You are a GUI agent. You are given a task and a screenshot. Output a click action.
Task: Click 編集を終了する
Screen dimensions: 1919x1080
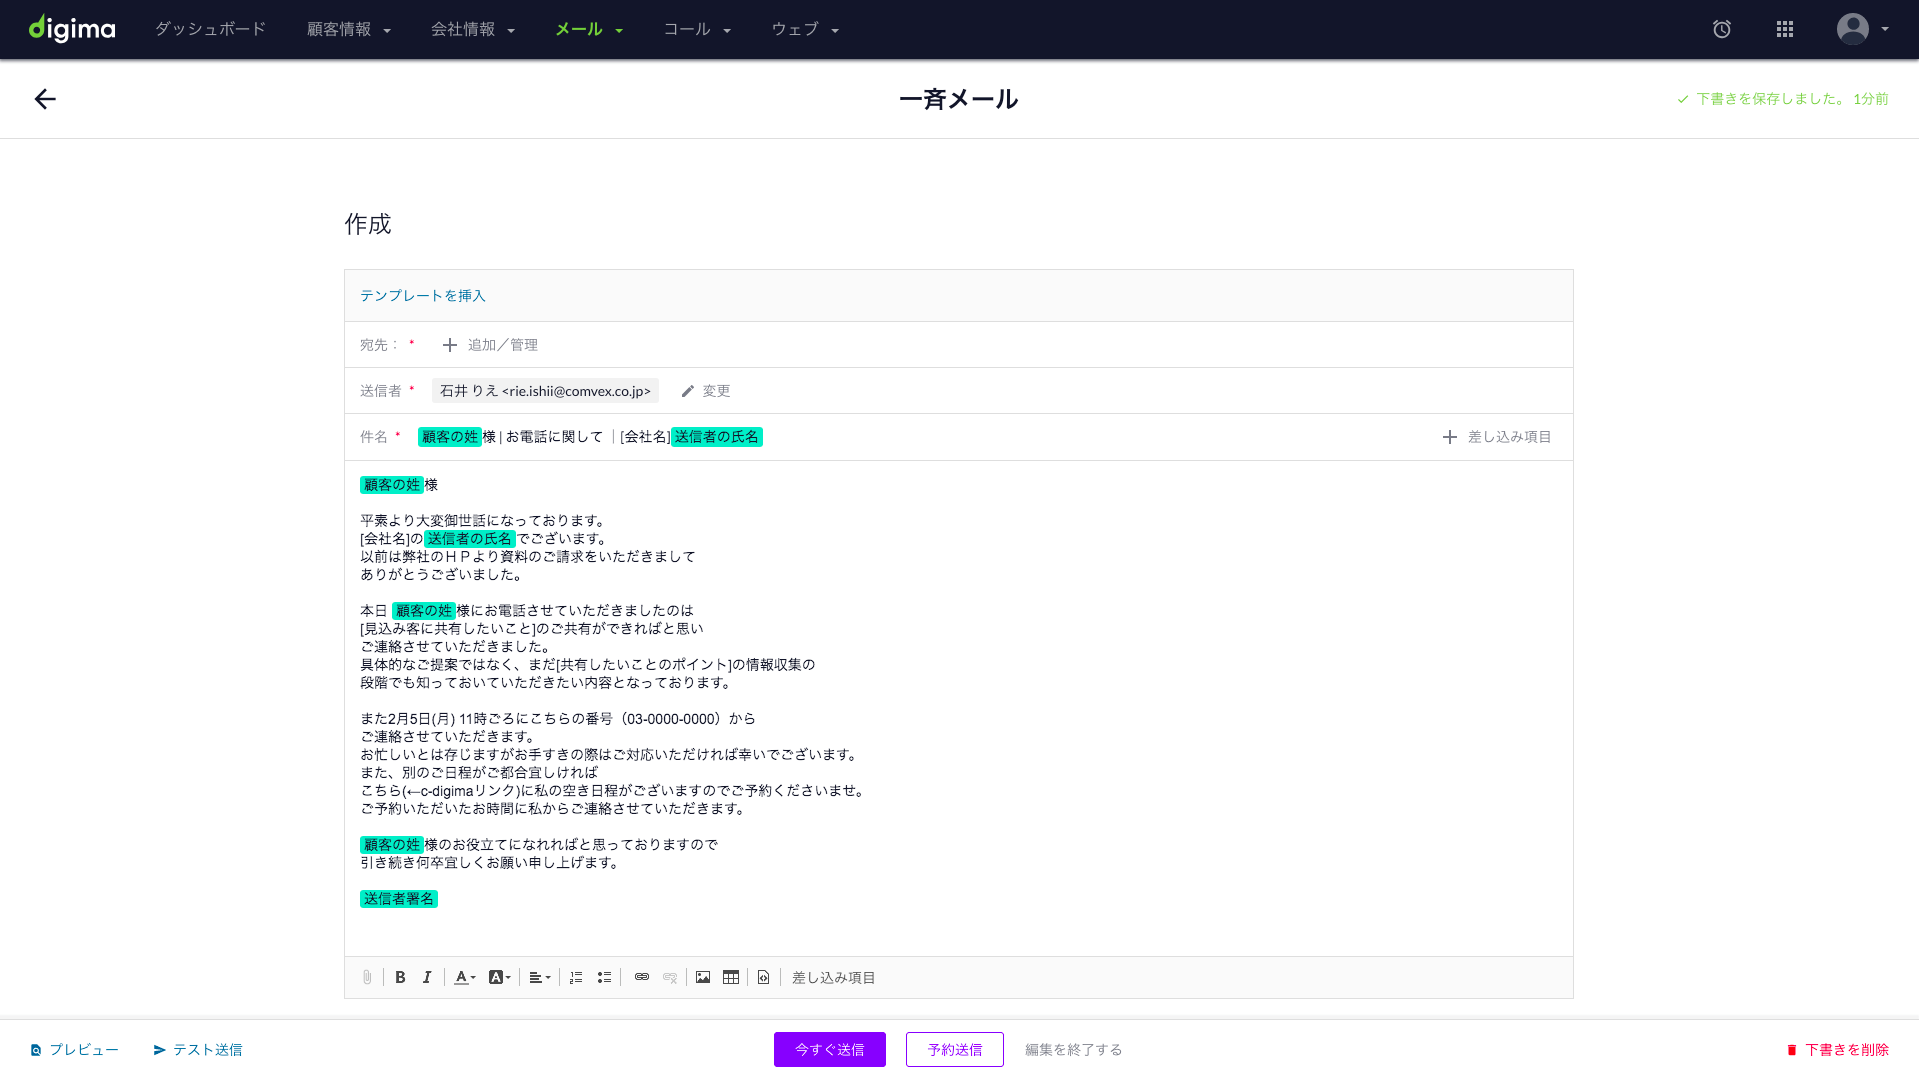(1074, 1050)
